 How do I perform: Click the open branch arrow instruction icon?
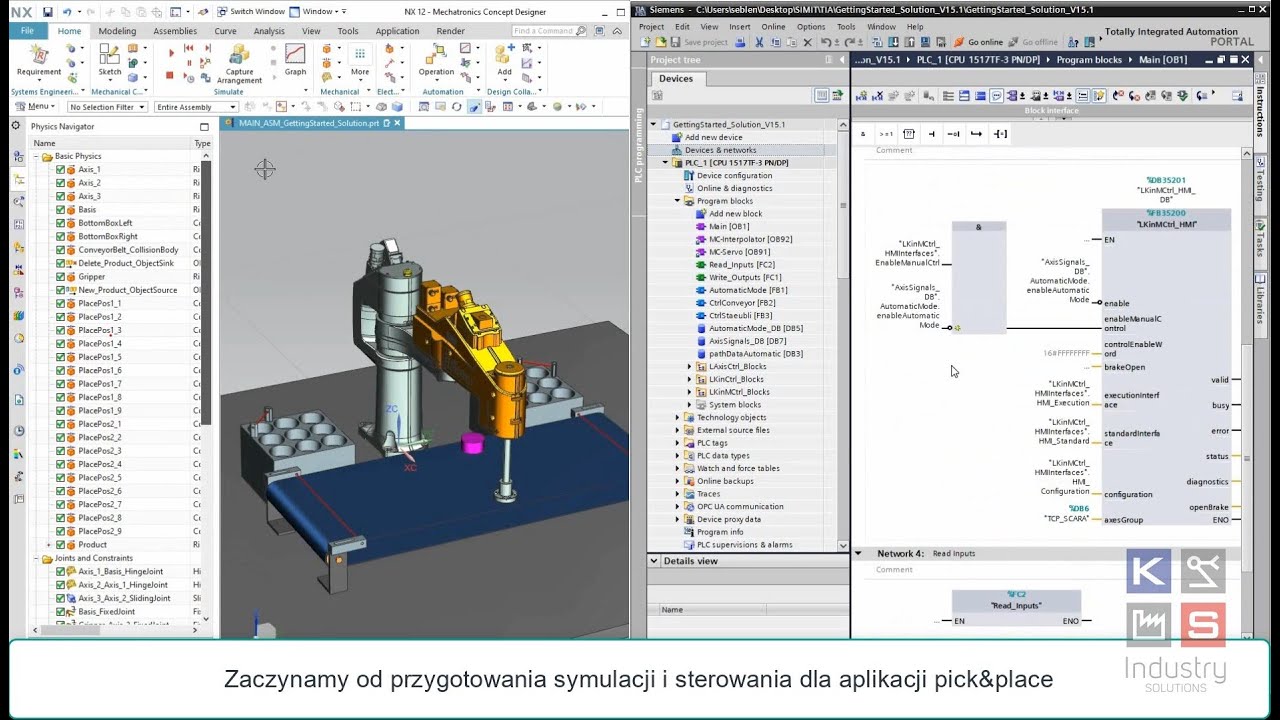[x=976, y=133]
